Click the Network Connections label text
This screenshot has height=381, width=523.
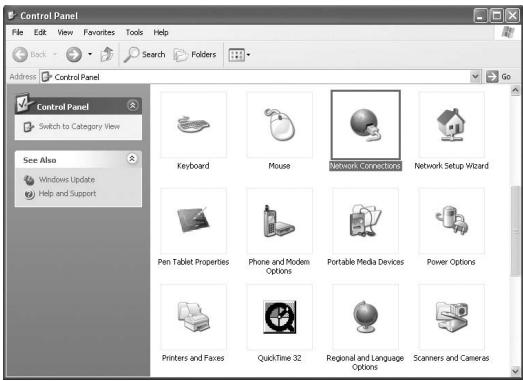tap(365, 166)
